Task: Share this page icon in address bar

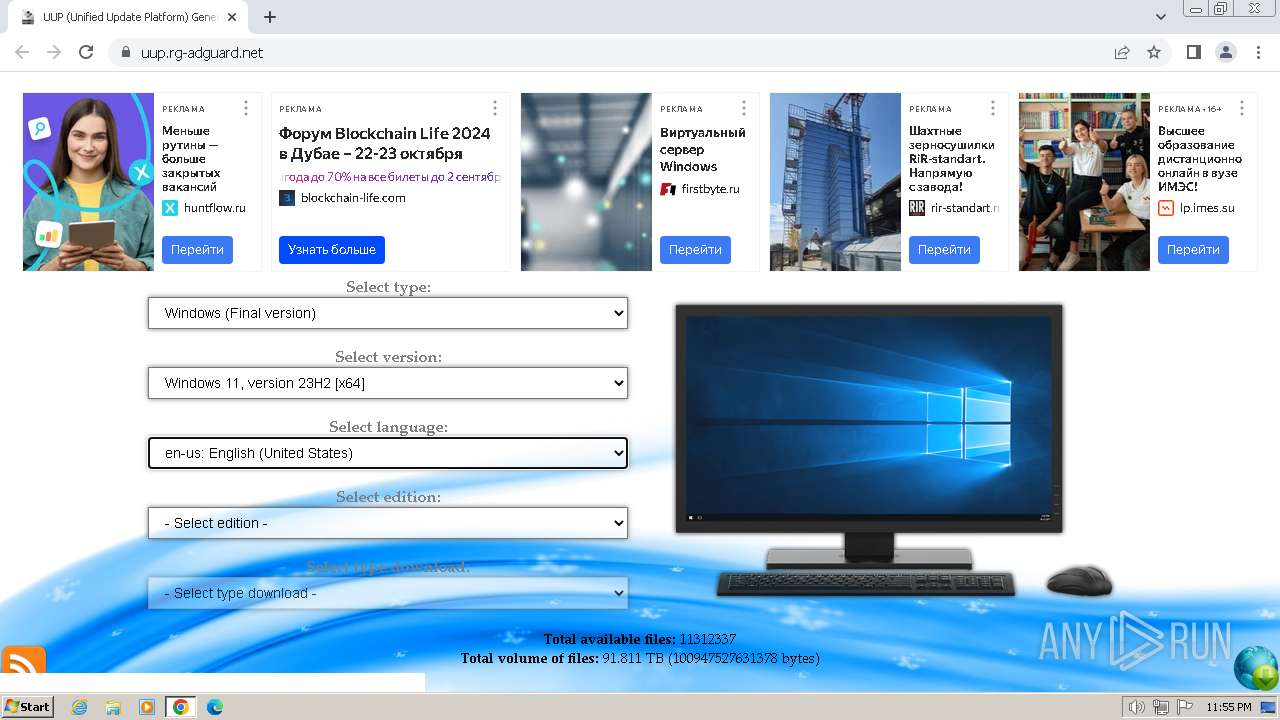Action: click(1122, 52)
